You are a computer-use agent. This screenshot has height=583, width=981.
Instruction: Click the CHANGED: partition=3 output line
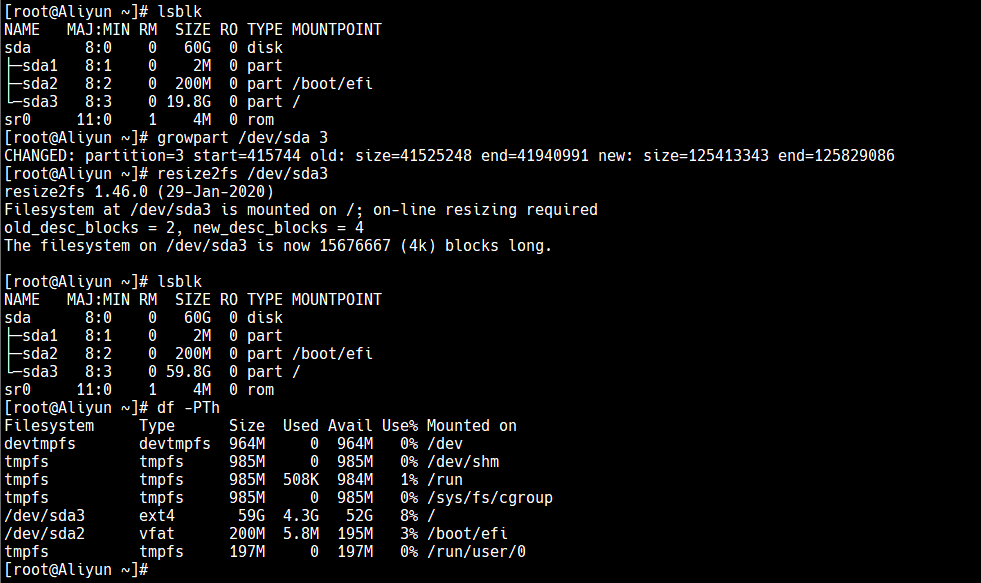449,156
